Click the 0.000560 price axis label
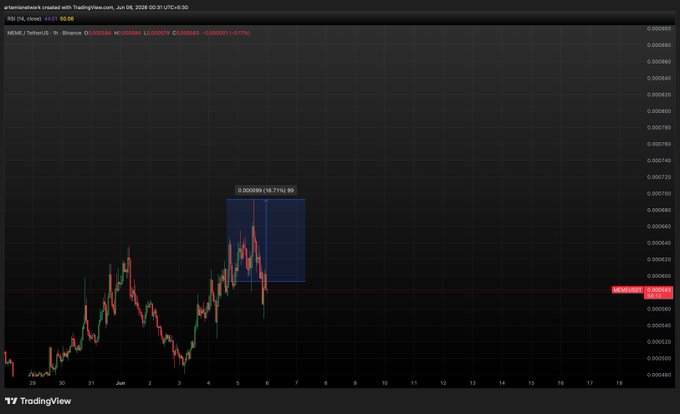The width and height of the screenshot is (680, 414). tap(659, 309)
